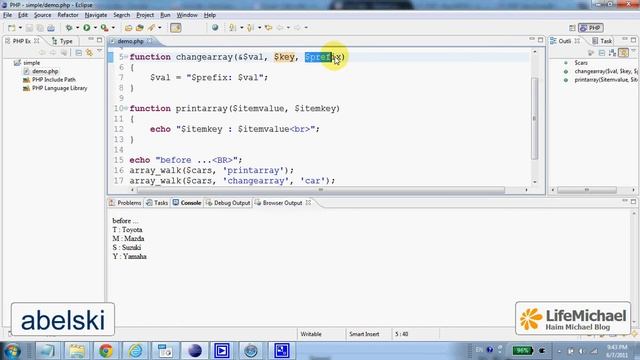The width and height of the screenshot is (640, 360).
Task: Toggle Link with Editor in PHP Explorer
Action: 89,52
